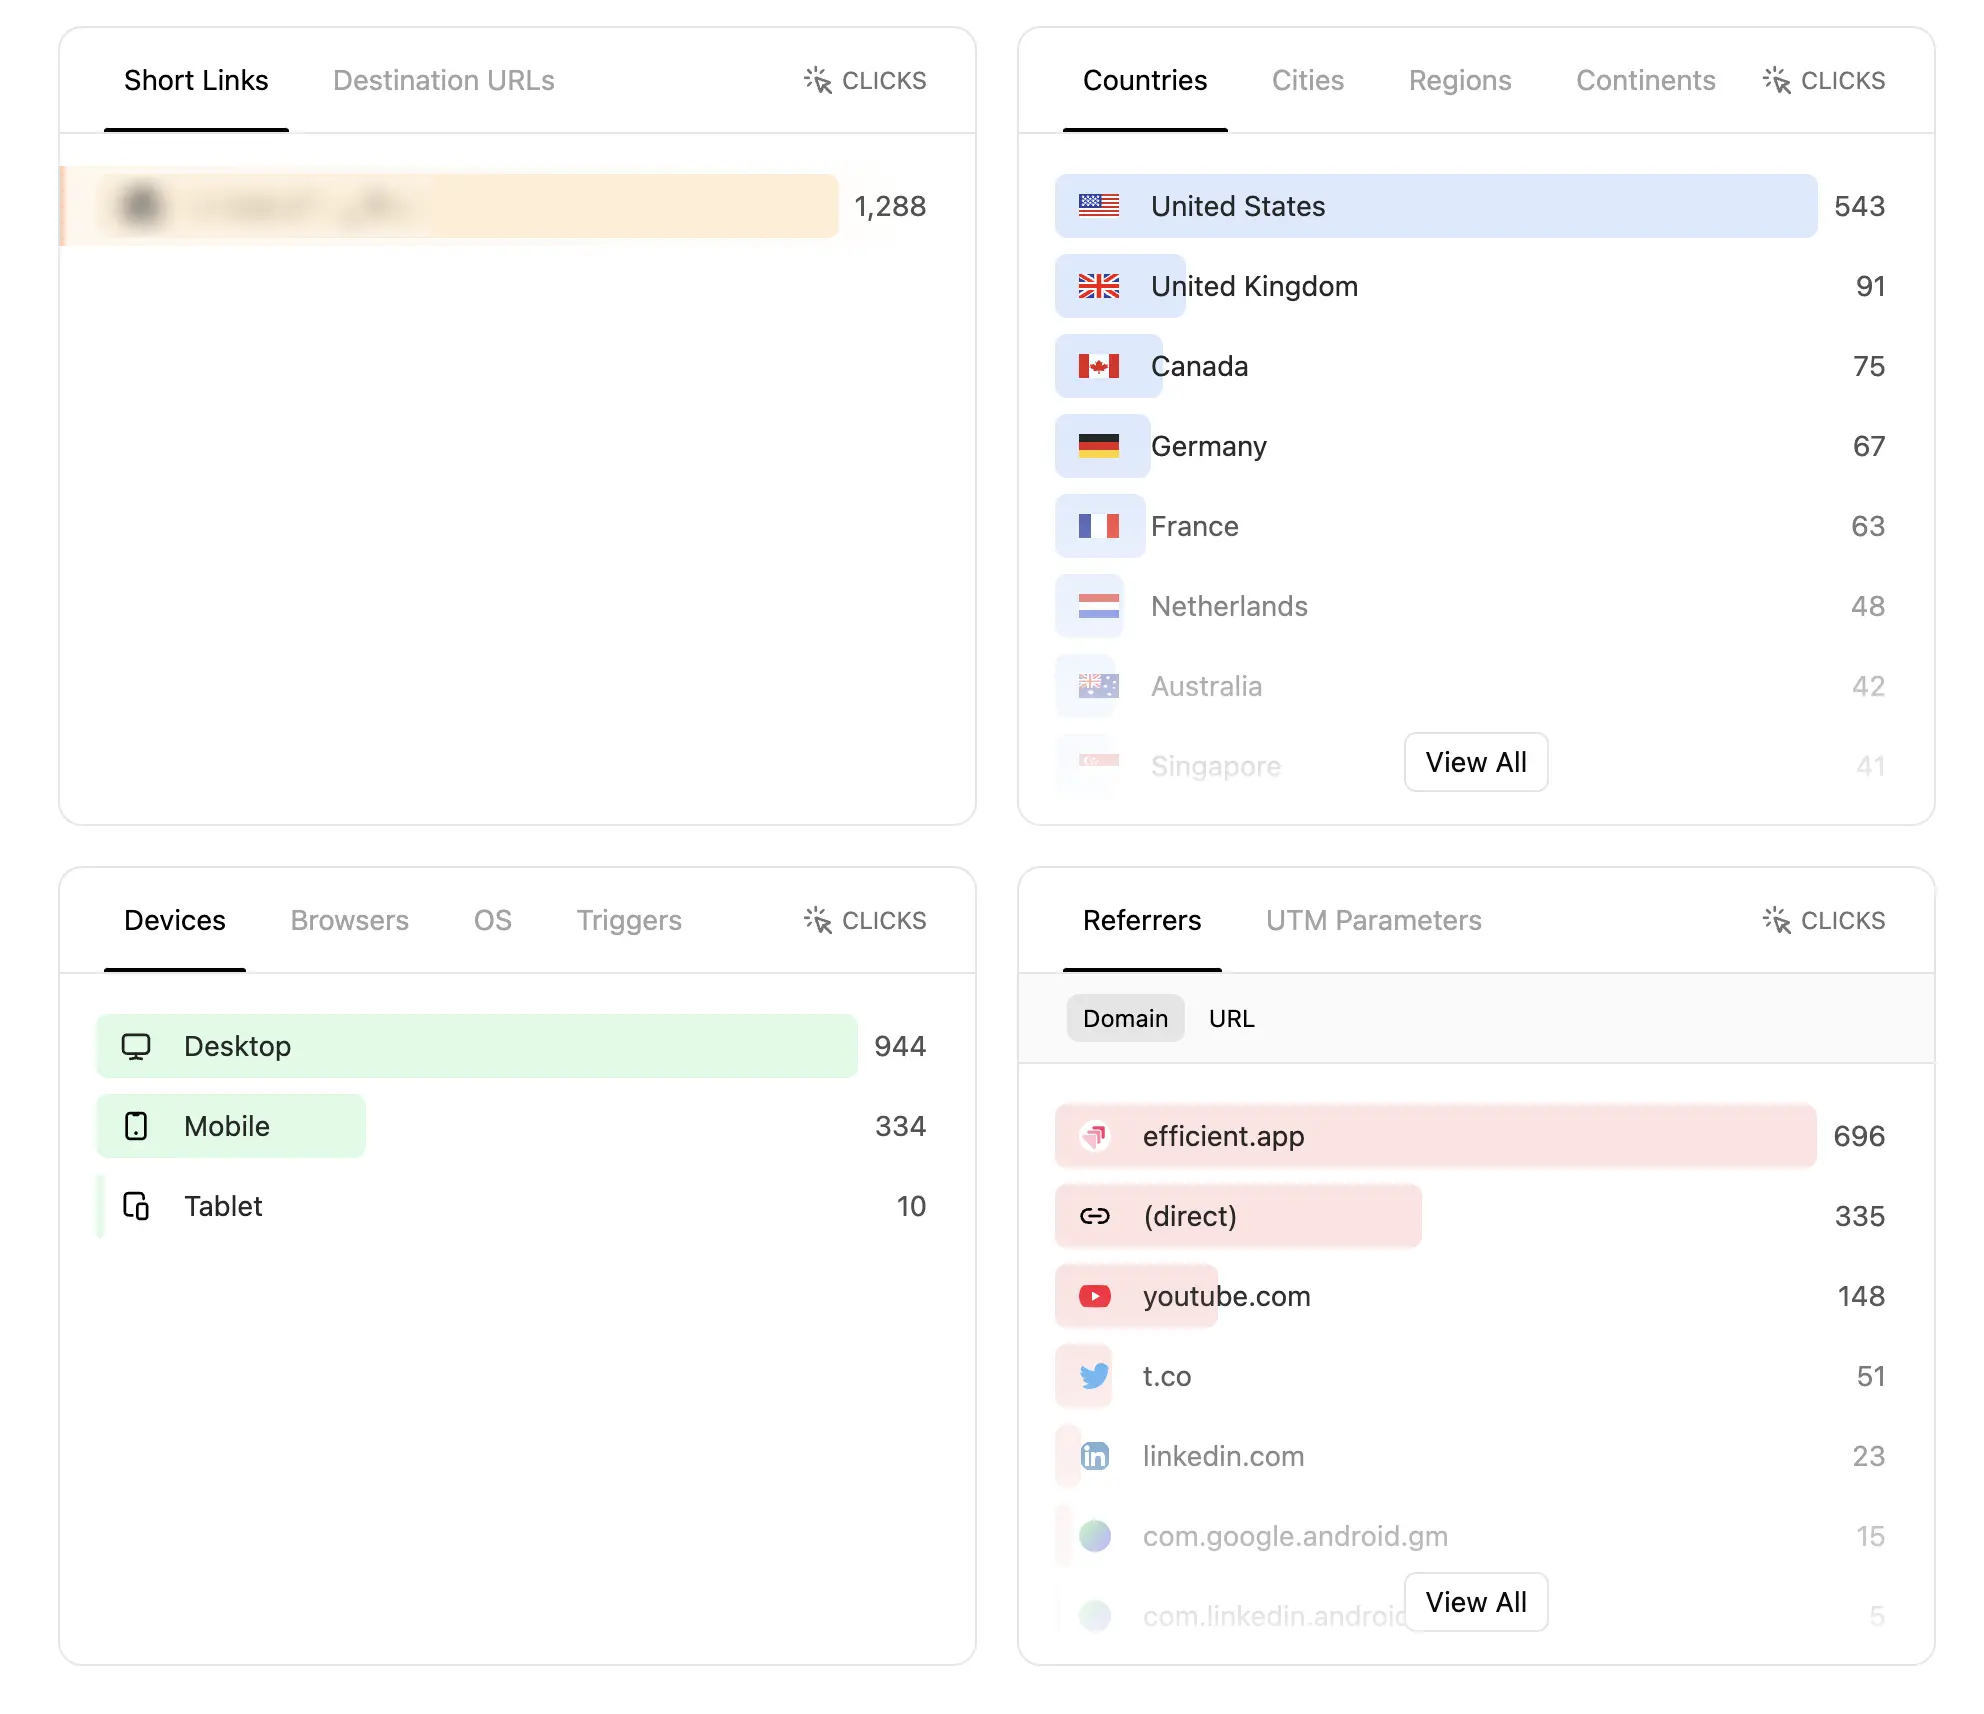Open the CLICKS selector in Short Links panel
Viewport: 1984px width, 1714px height.
point(863,80)
